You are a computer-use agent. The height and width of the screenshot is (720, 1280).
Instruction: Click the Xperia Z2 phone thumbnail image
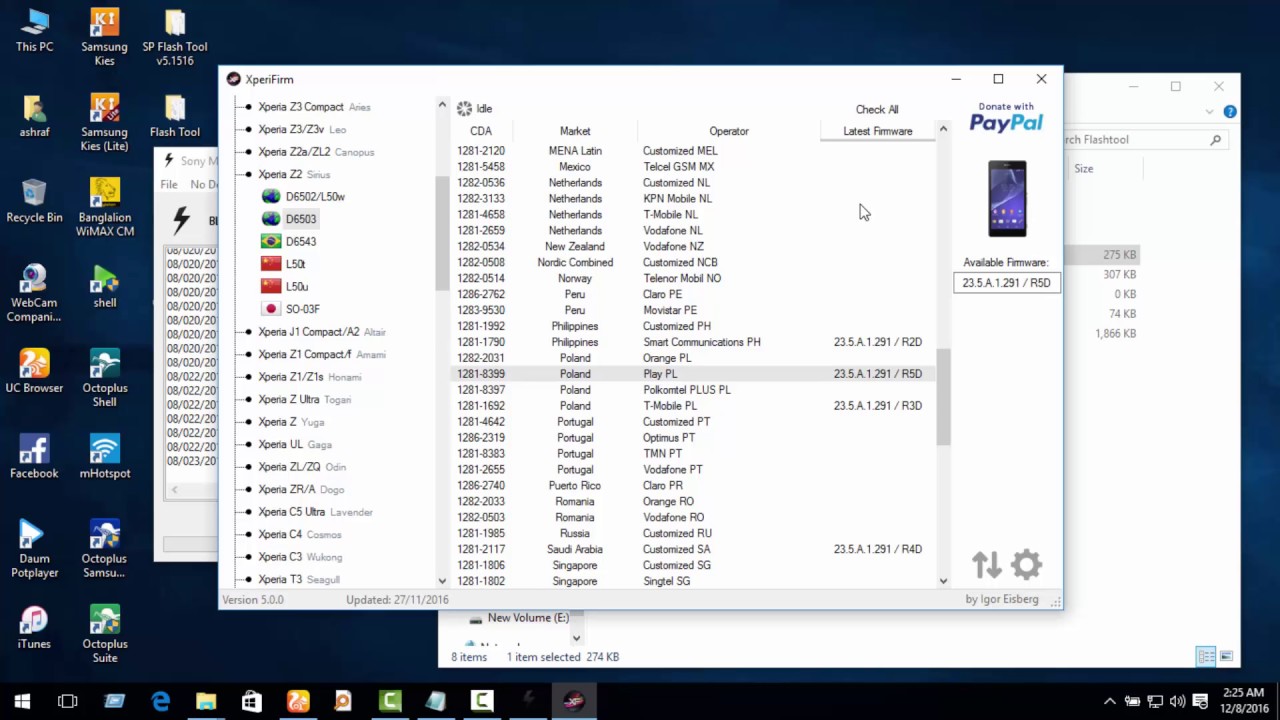[x=1006, y=198]
